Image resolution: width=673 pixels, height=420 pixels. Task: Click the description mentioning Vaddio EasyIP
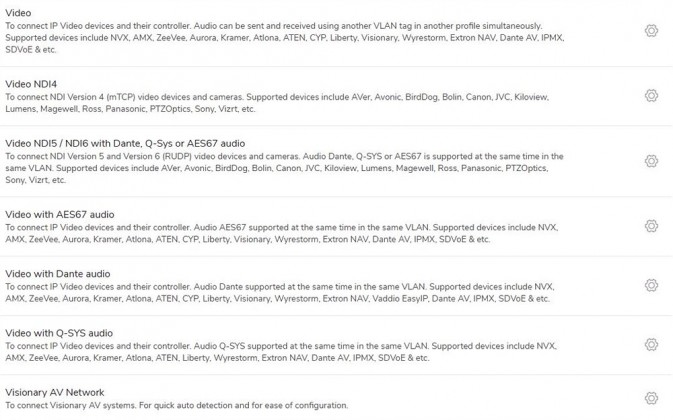click(x=280, y=293)
